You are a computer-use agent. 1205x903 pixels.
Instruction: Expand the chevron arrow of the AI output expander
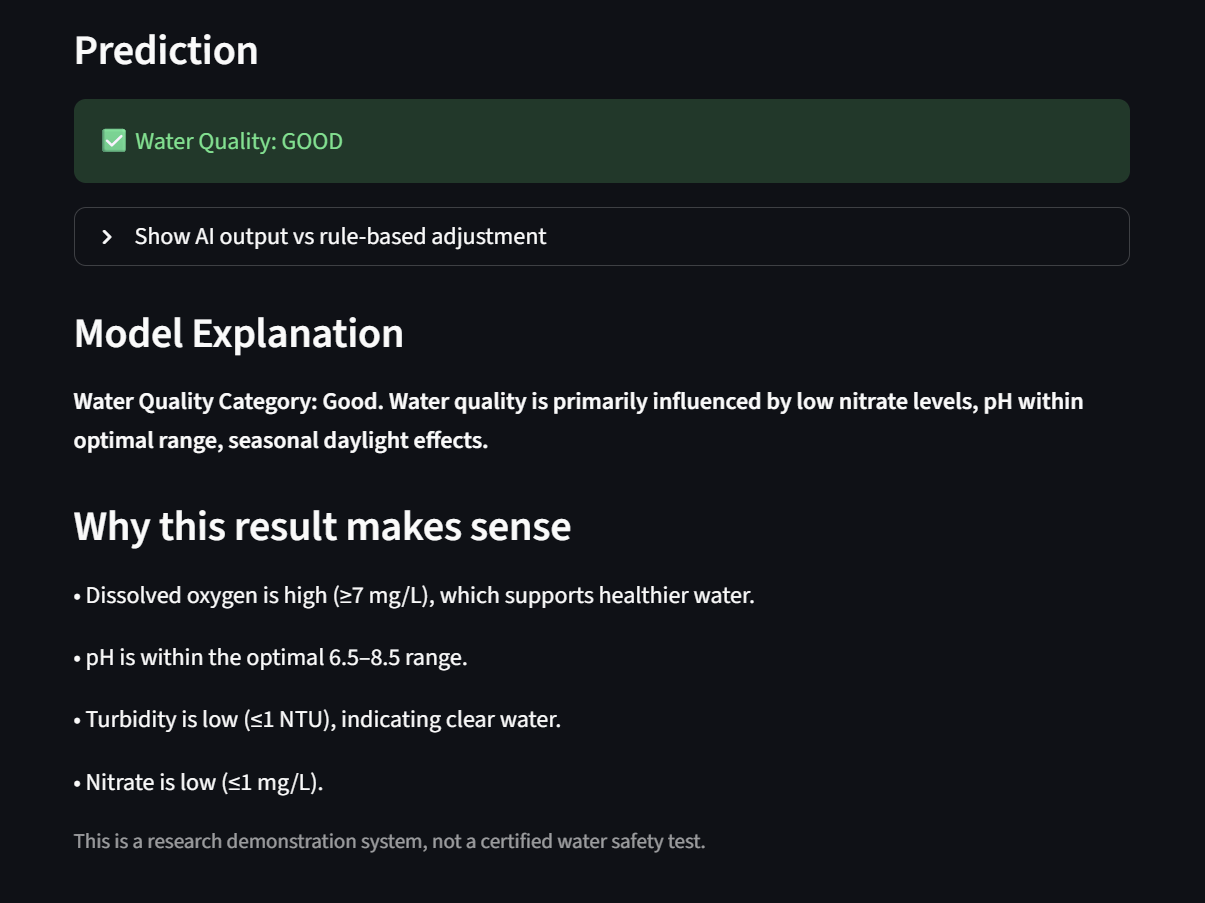pyautogui.click(x=107, y=237)
